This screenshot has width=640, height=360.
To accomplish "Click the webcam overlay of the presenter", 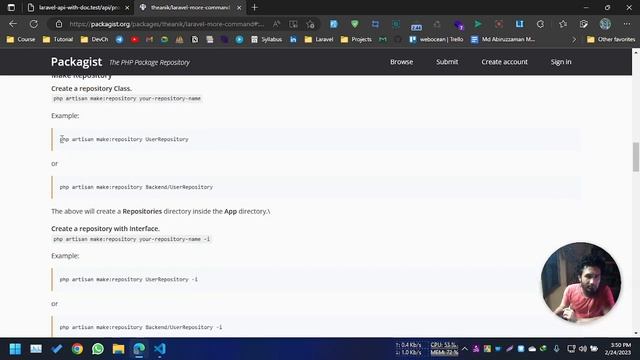I will coord(581,282).
